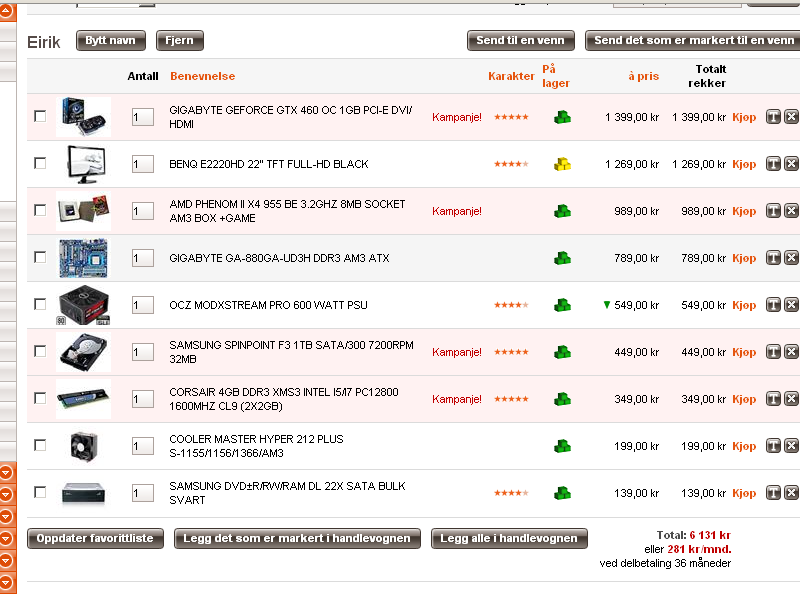Click the T icon for BENQ E2220HD row
800x600 pixels.
(773, 164)
